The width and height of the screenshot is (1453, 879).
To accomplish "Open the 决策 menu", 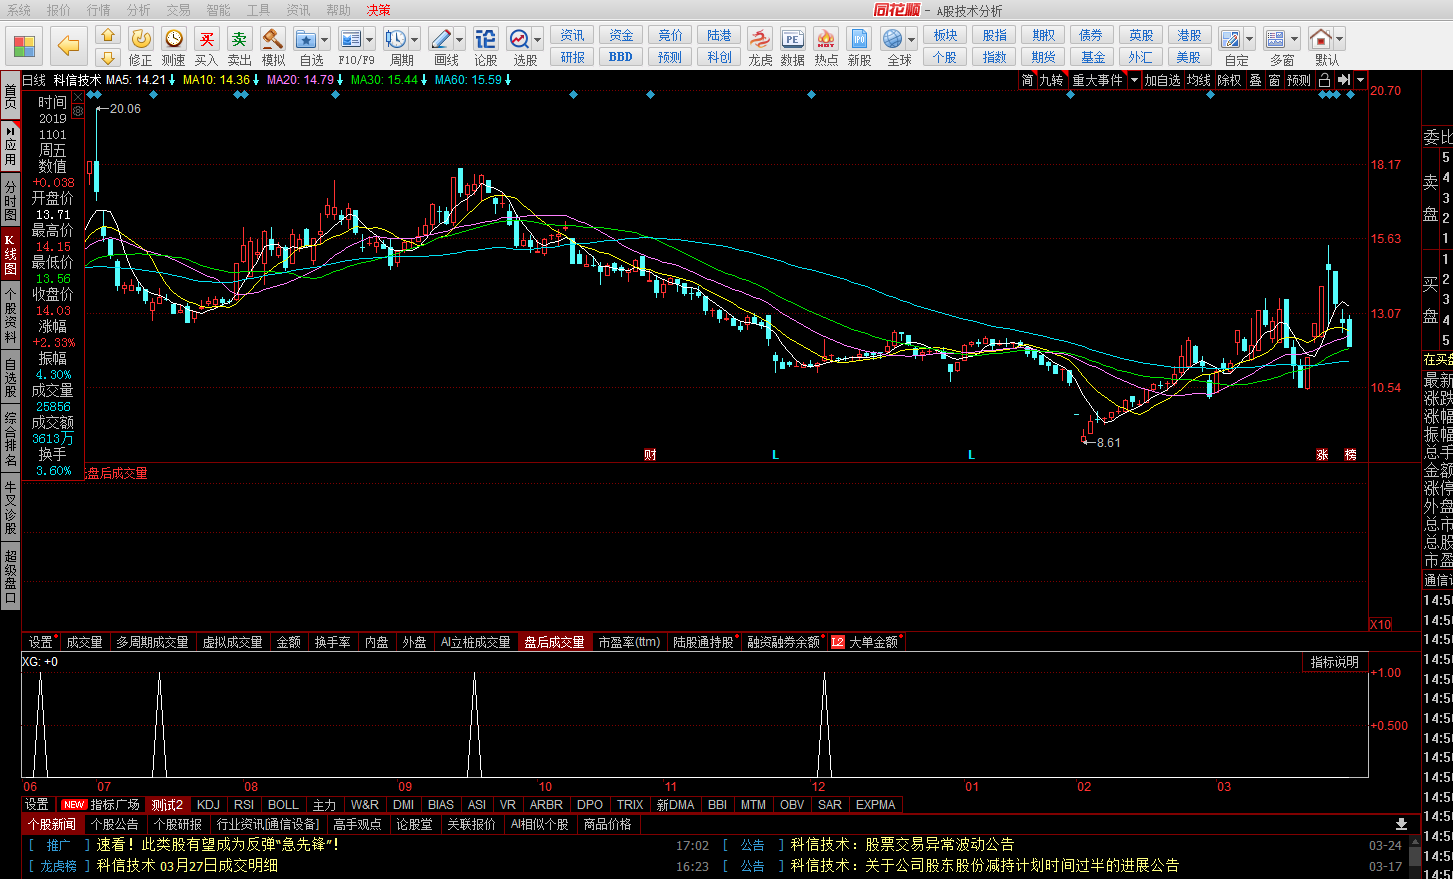I will pos(379,10).
